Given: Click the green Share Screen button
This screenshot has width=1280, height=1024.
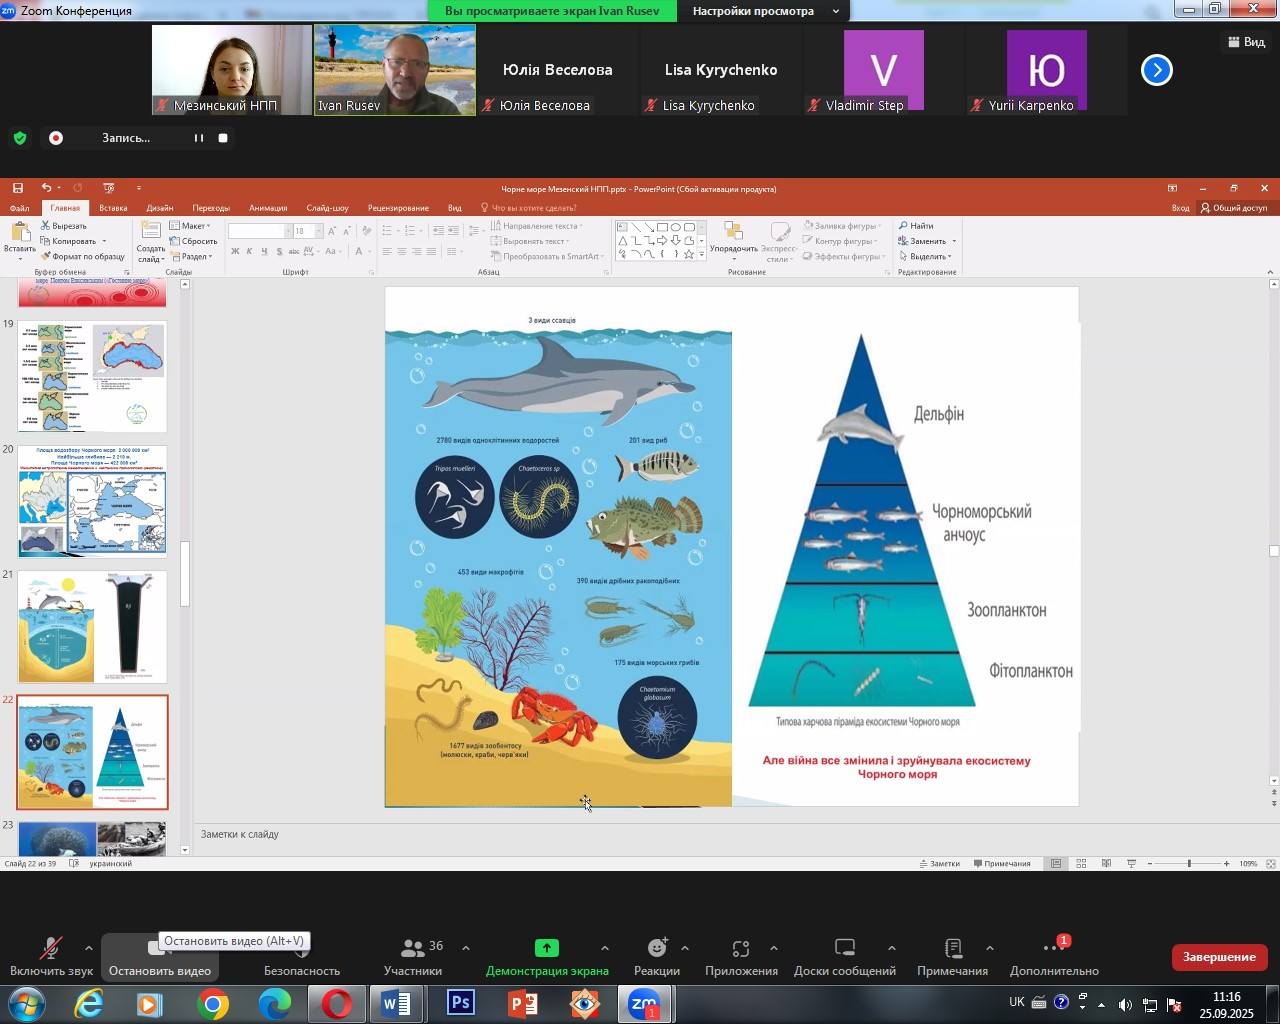Looking at the screenshot, I should point(547,956).
